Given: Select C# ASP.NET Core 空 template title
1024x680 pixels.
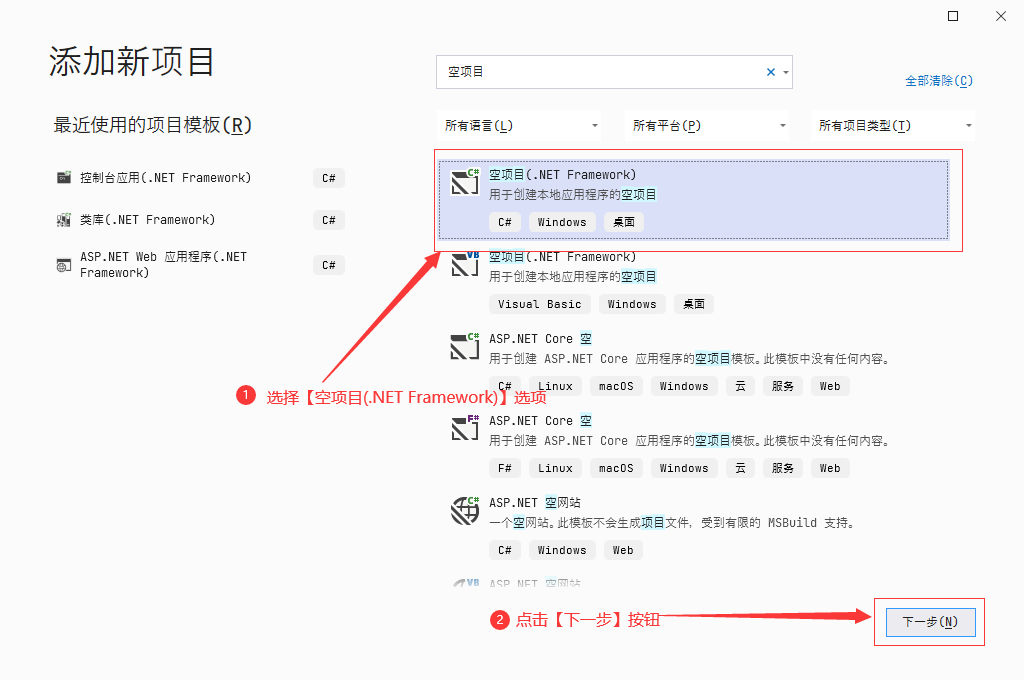Looking at the screenshot, I should pos(540,338).
